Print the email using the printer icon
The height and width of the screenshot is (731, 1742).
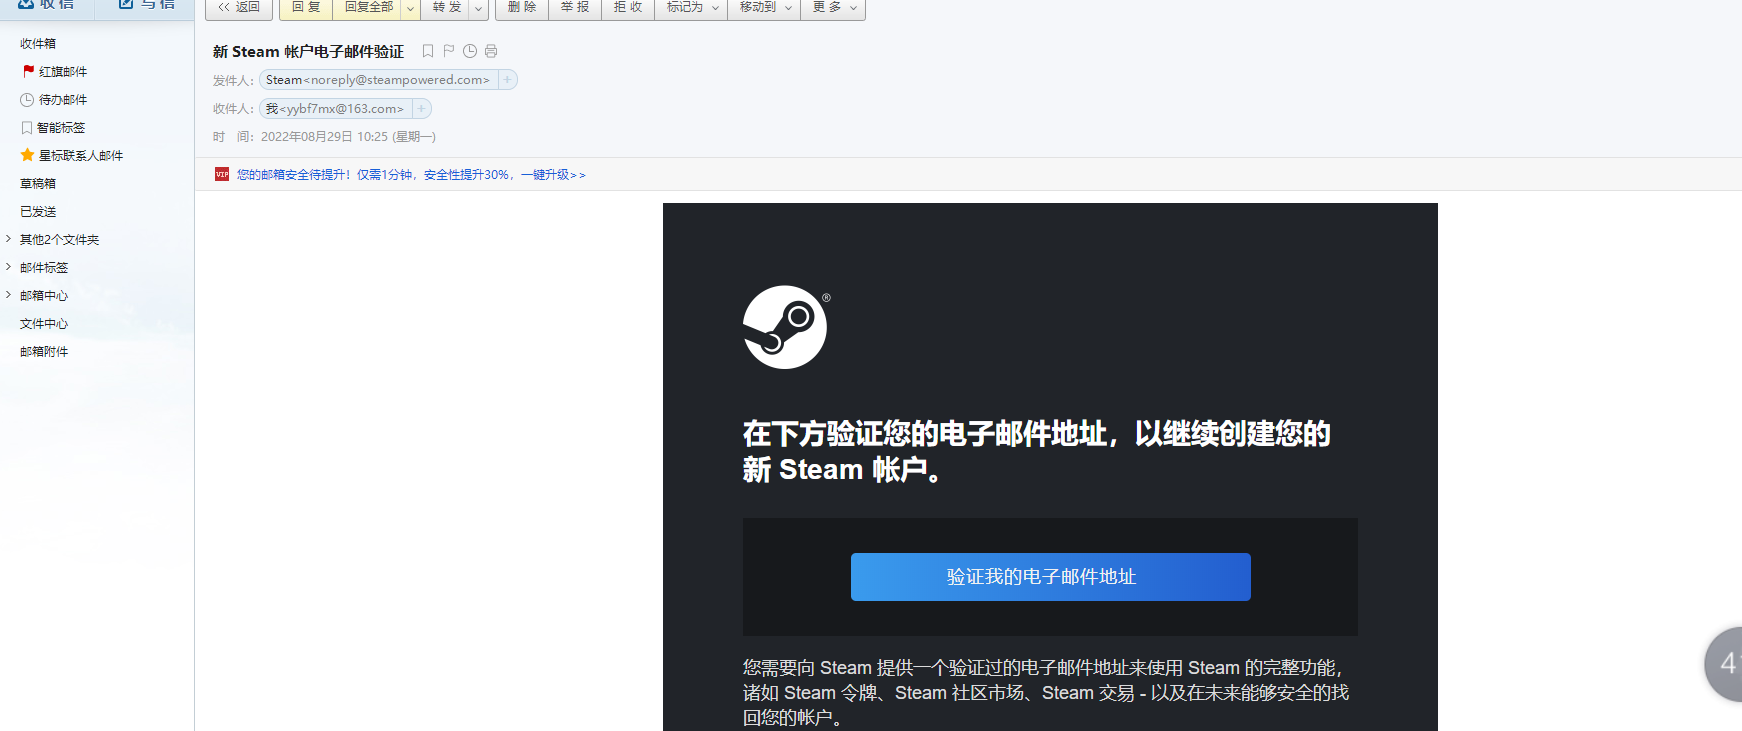(x=491, y=51)
